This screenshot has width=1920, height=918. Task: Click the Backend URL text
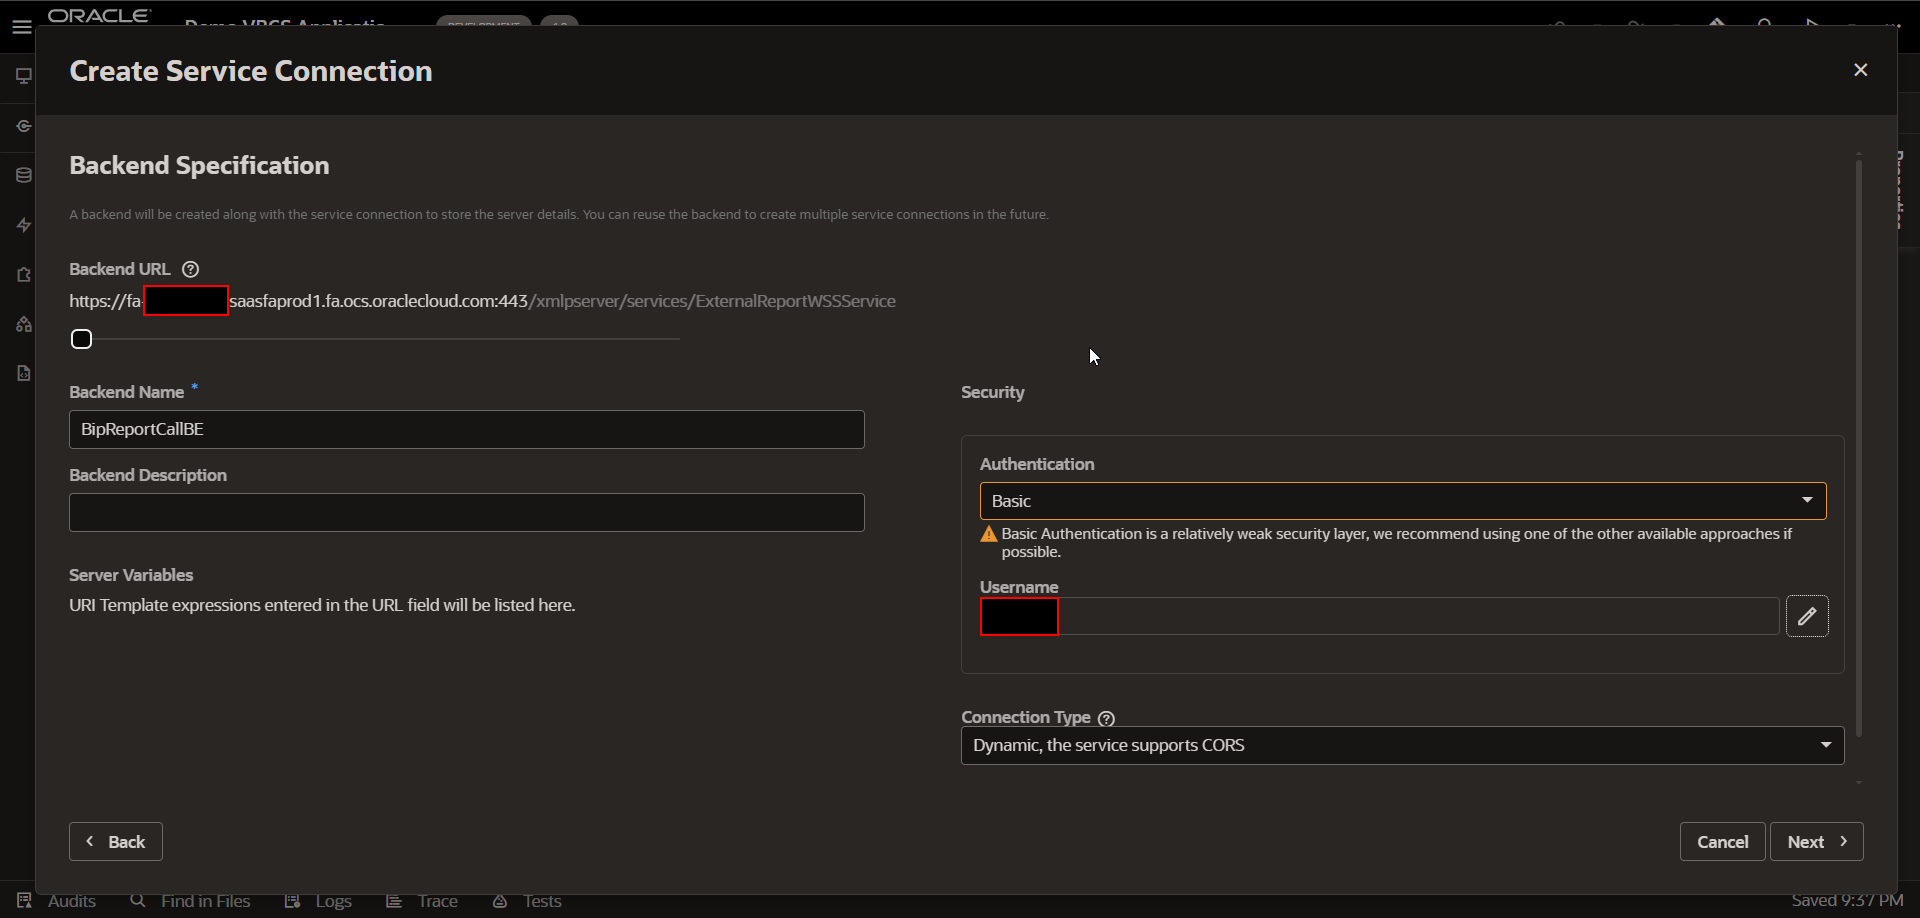[482, 301]
